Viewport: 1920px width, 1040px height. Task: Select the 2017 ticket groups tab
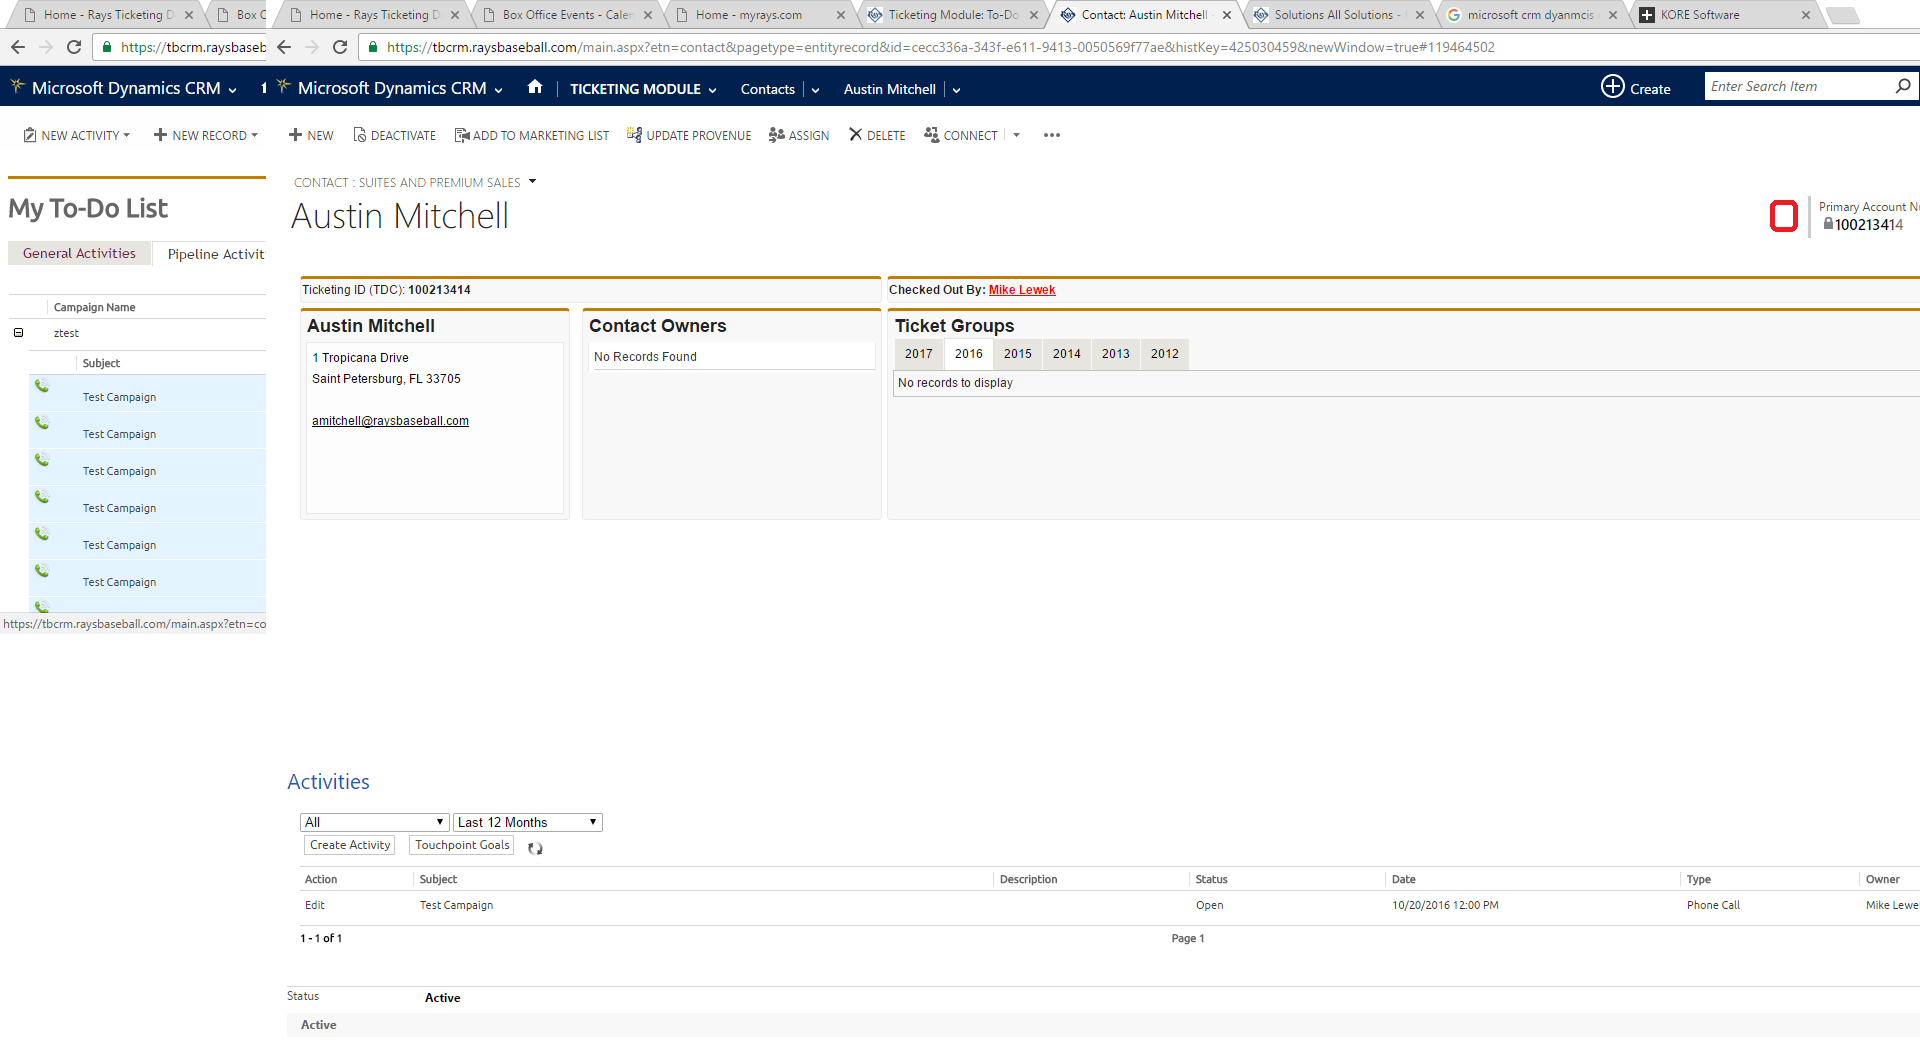coord(918,354)
